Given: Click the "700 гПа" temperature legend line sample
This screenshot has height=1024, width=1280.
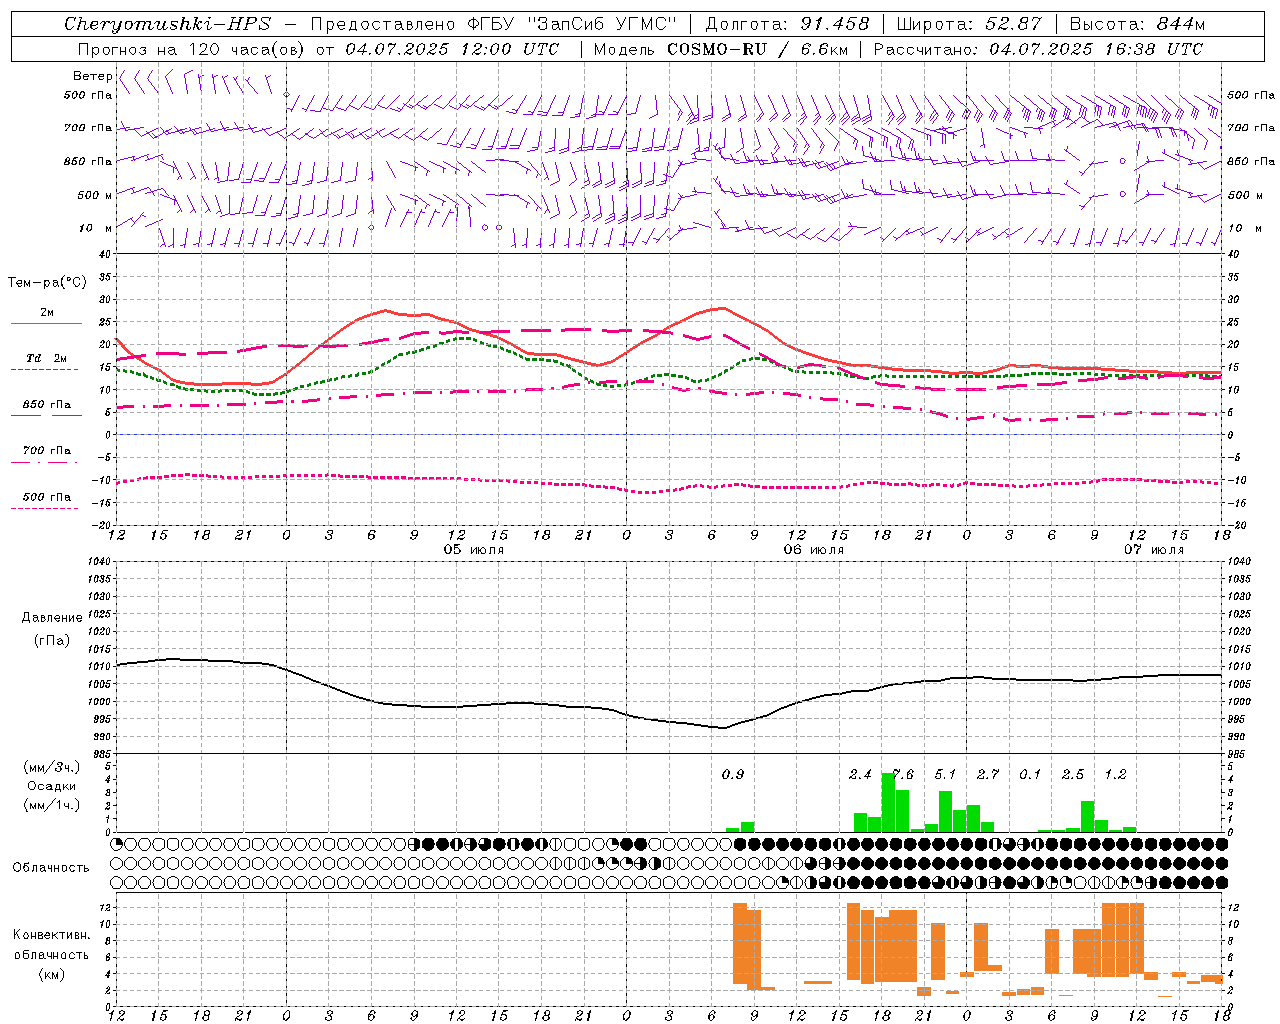Looking at the screenshot, I should (x=46, y=463).
